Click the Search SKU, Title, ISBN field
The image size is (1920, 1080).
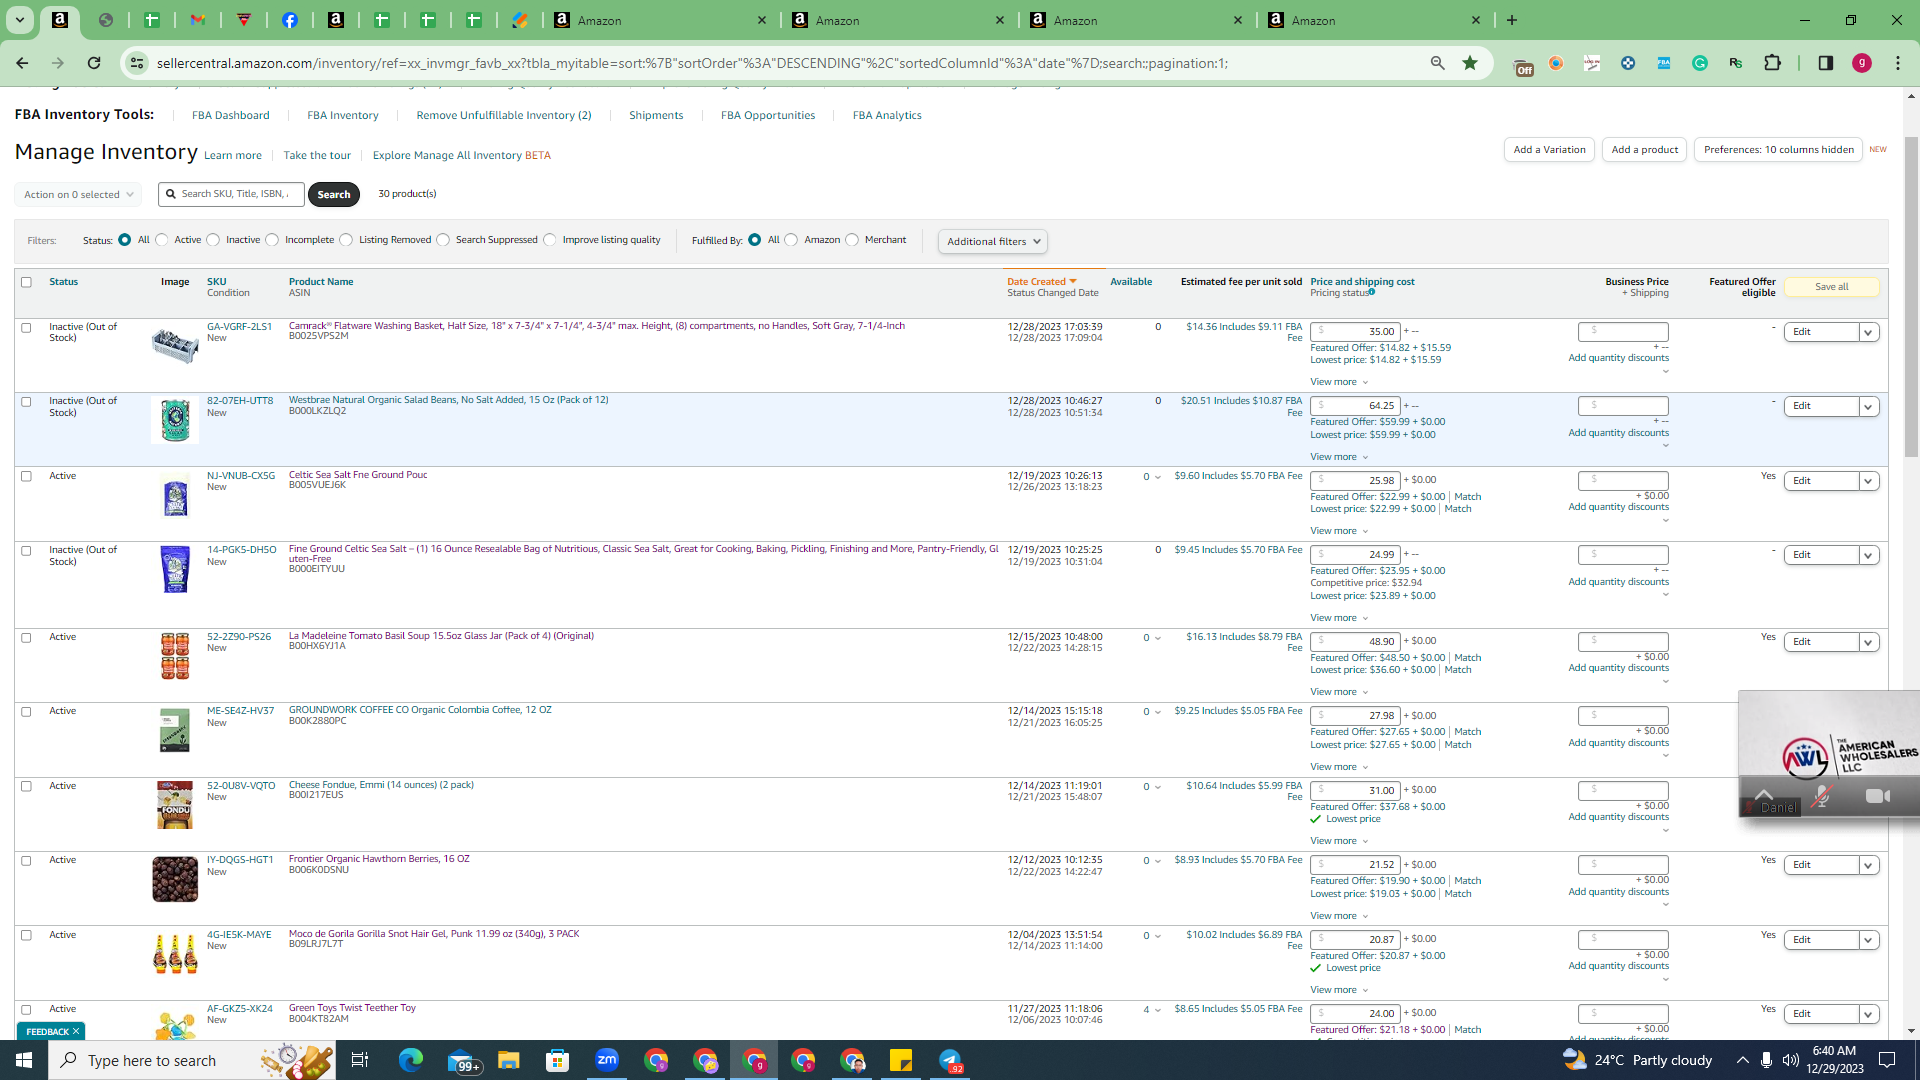click(x=232, y=194)
